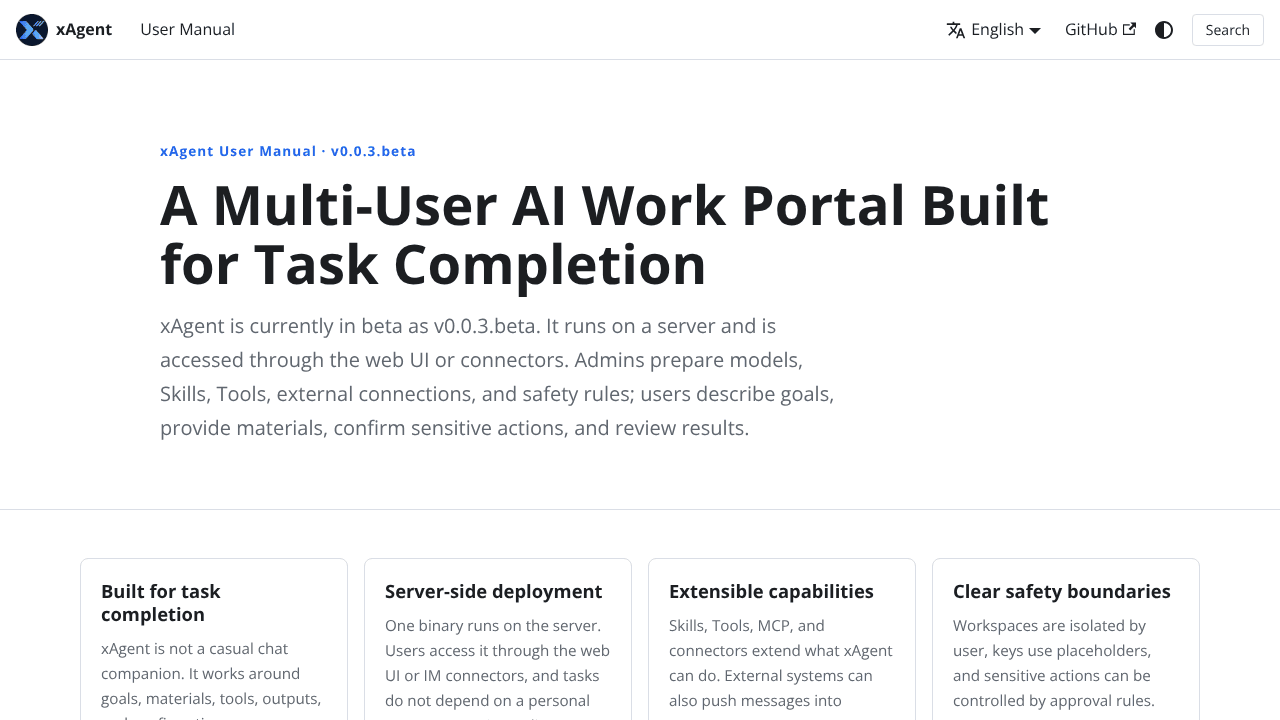This screenshot has height=720, width=1280.
Task: Click the intro paragraph about xAgent beta
Action: (x=497, y=377)
